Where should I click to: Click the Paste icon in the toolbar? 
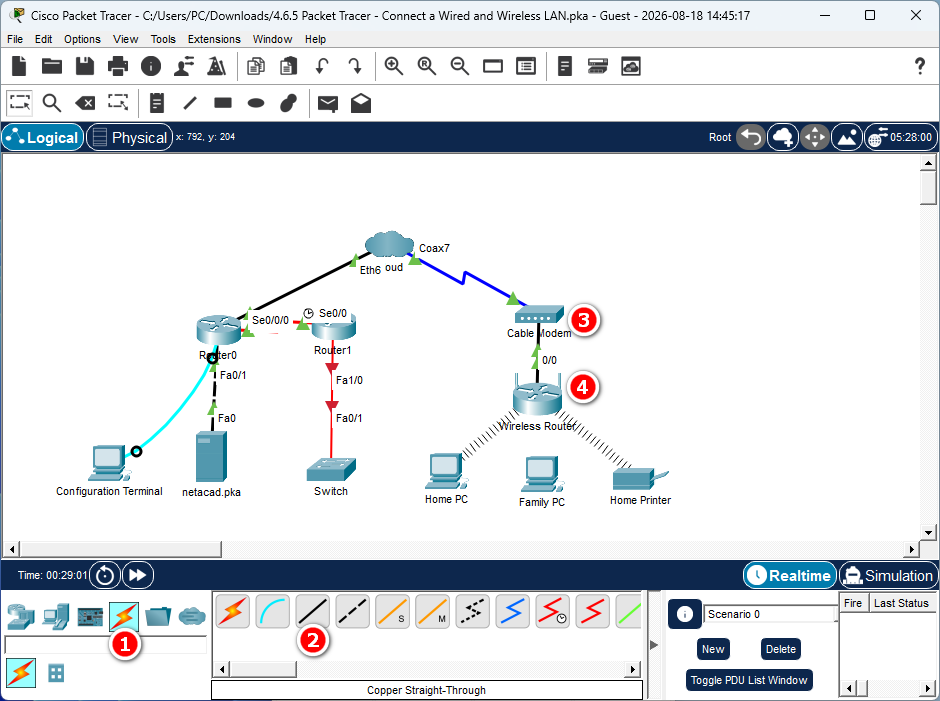pos(289,66)
